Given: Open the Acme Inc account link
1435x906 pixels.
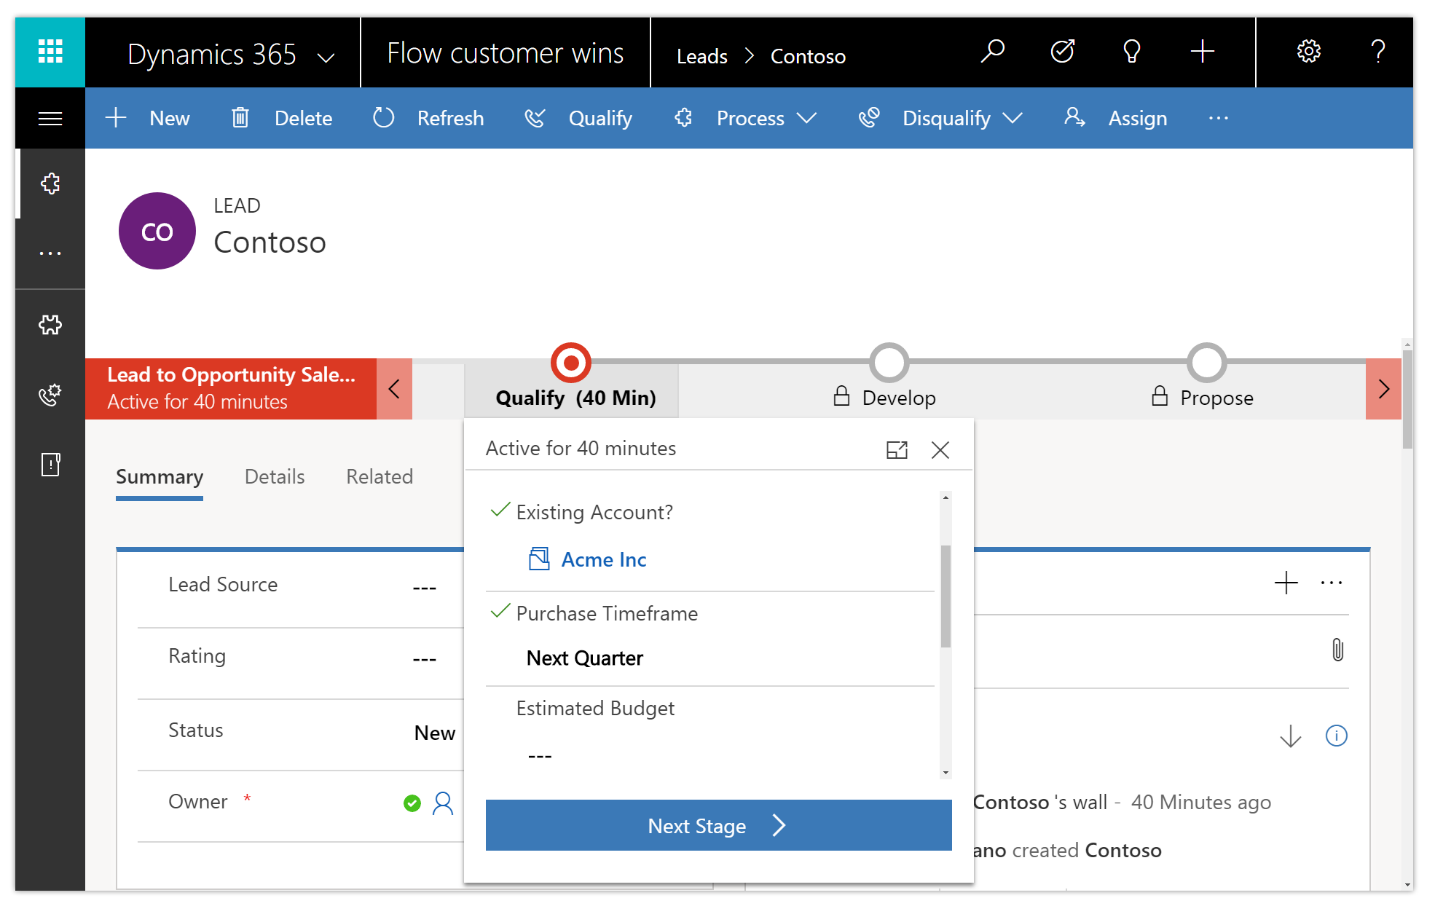Looking at the screenshot, I should (x=603, y=560).
